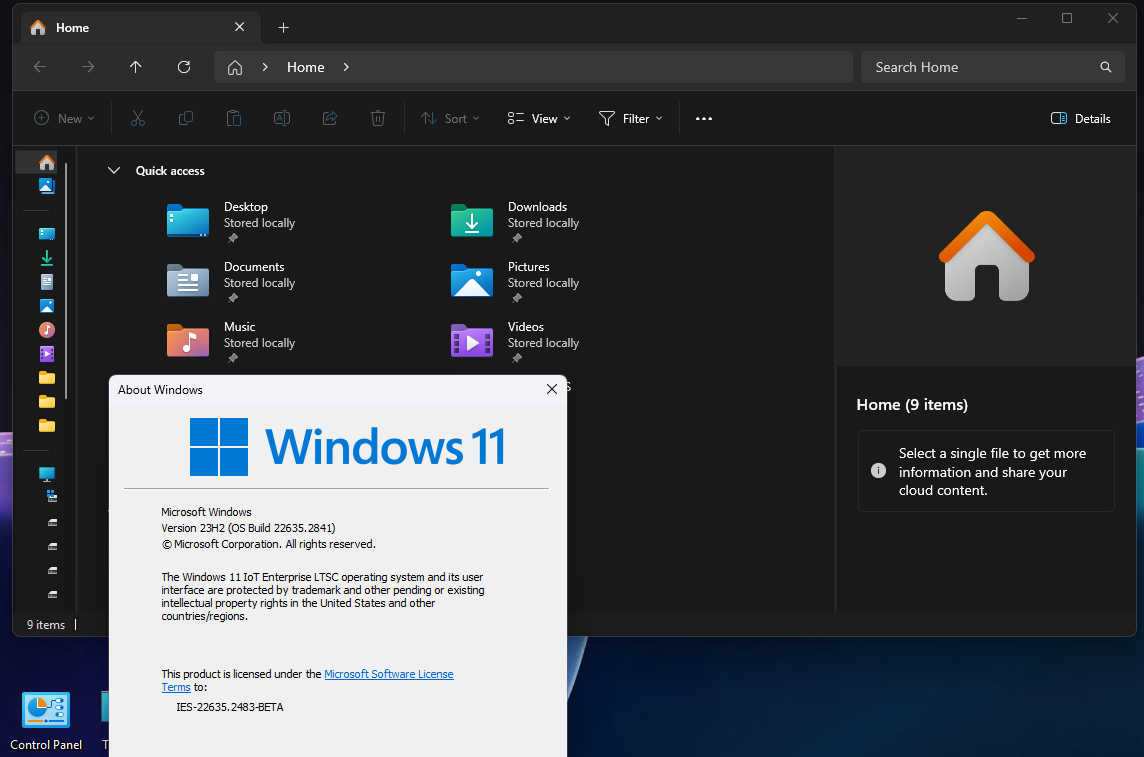Screen dimensions: 1144x757
Task: Open Pictures icon in navigation sidebar
Action: click(x=47, y=306)
